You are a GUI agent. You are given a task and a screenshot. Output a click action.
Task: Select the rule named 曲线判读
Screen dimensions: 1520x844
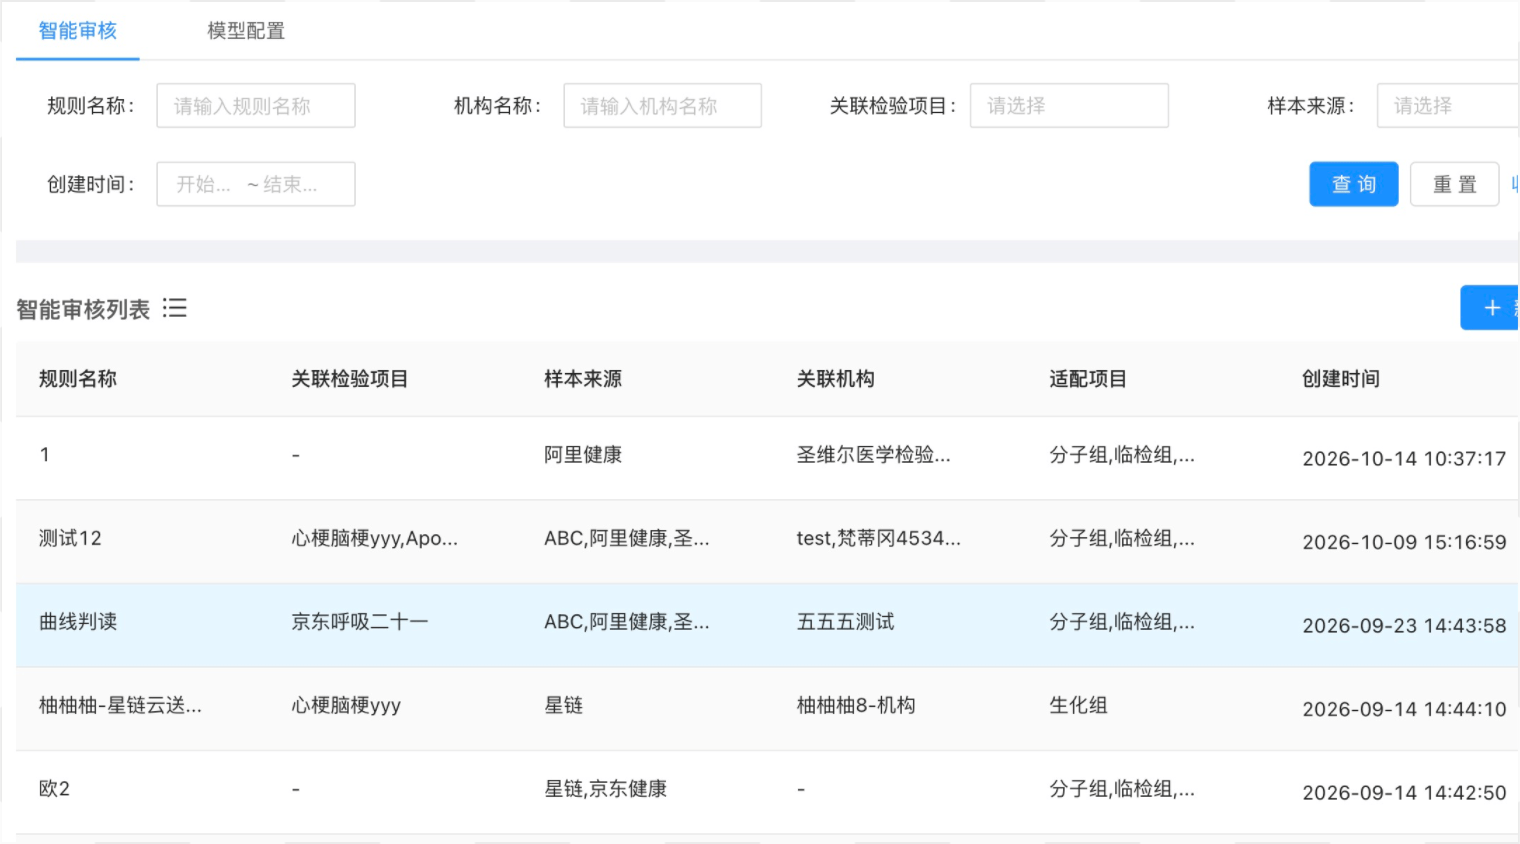pyautogui.click(x=78, y=622)
